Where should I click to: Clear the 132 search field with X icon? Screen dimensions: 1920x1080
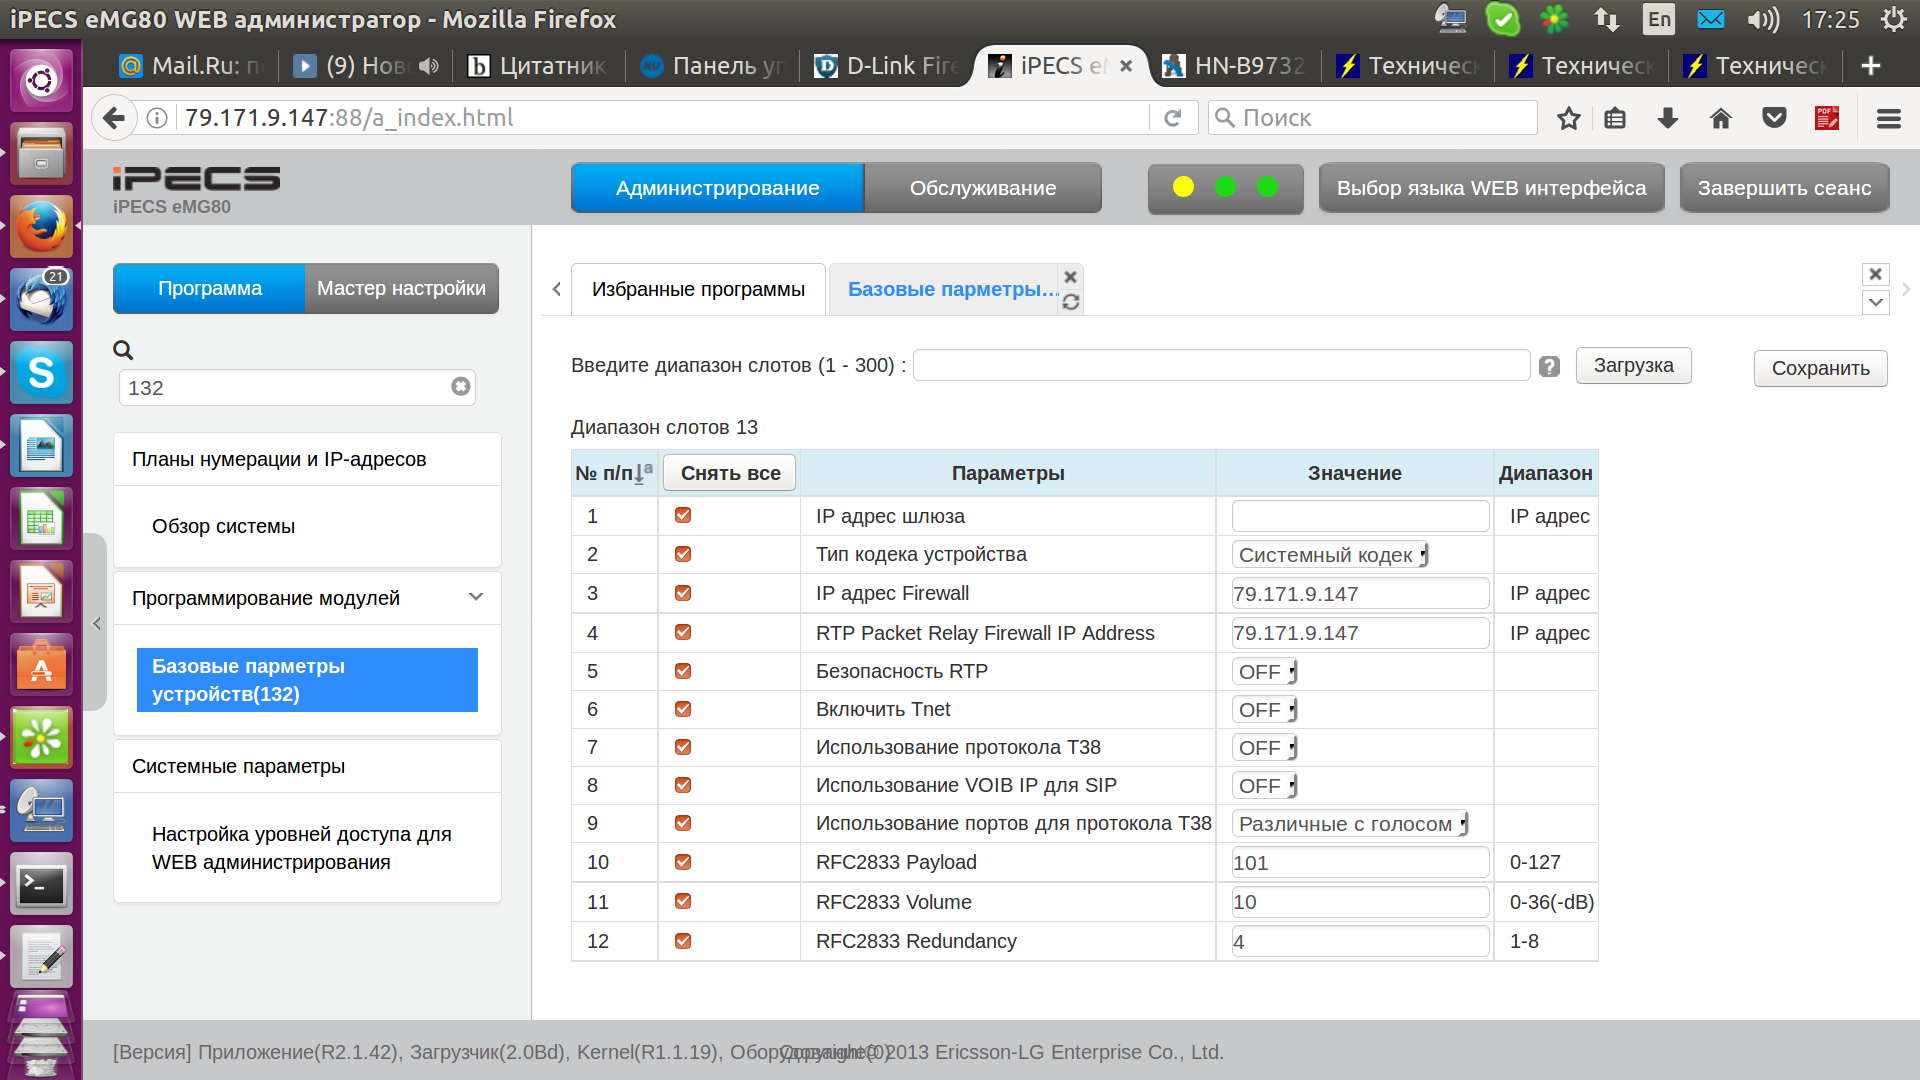(460, 387)
